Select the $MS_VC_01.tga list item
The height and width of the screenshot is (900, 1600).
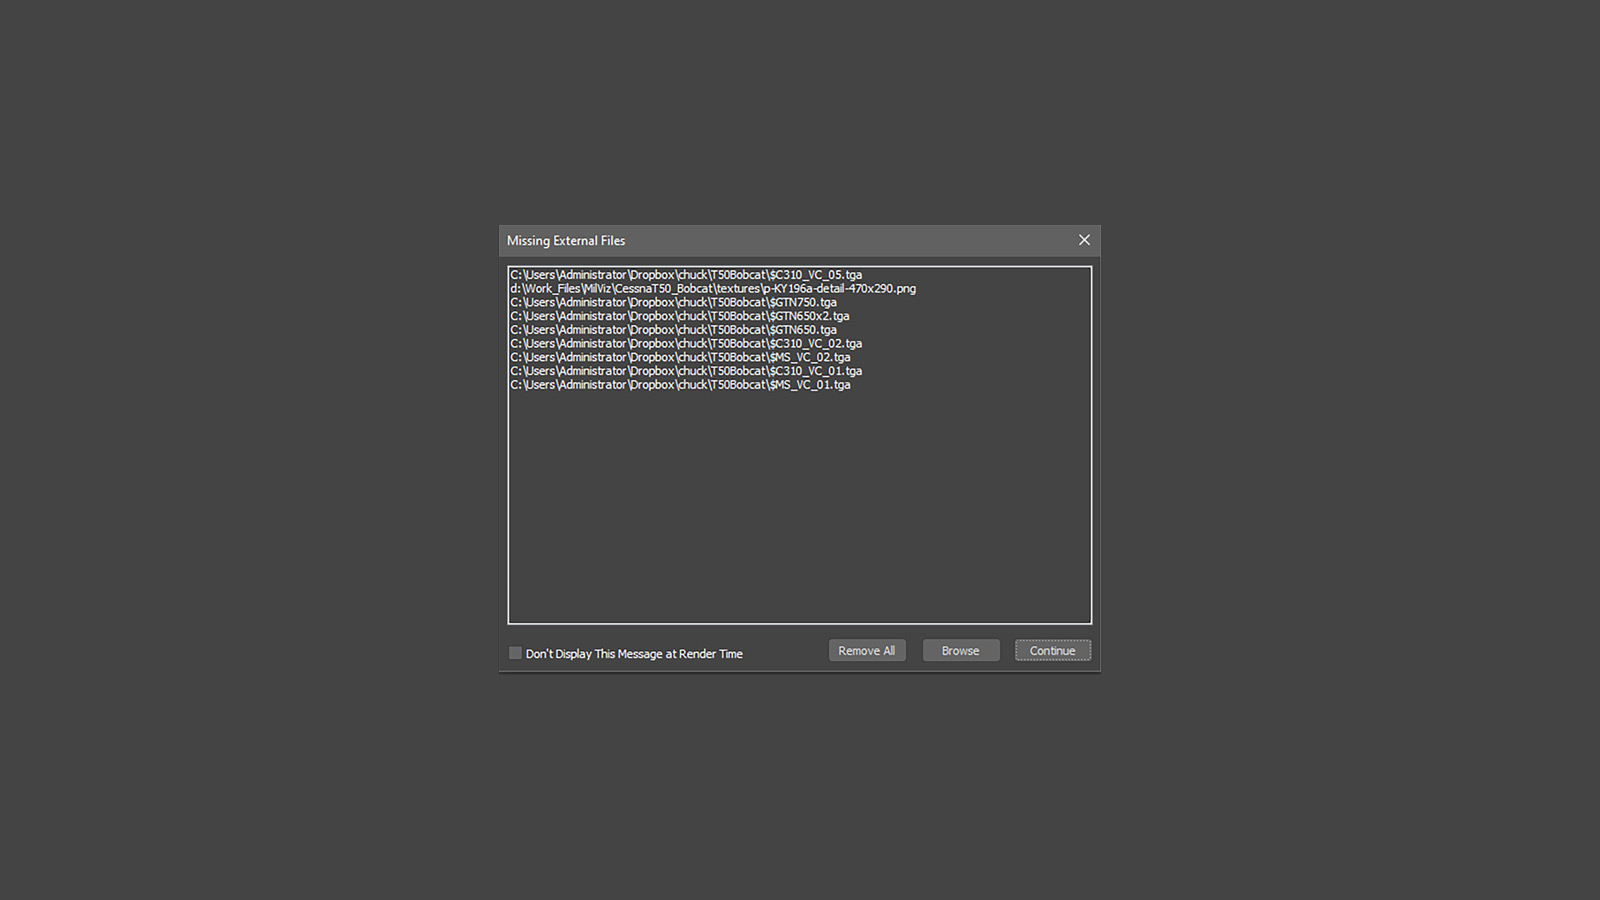coord(680,385)
